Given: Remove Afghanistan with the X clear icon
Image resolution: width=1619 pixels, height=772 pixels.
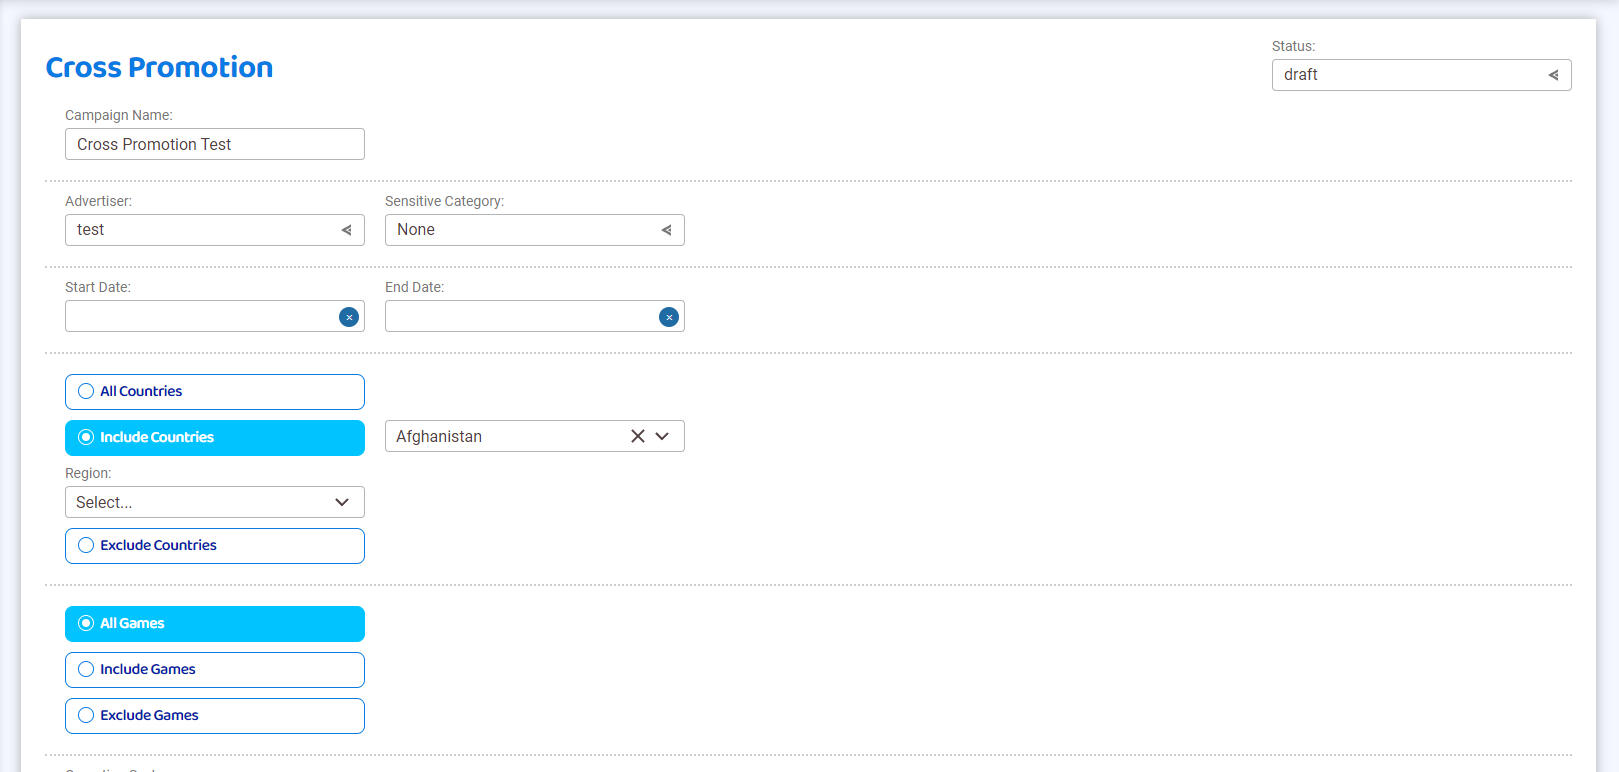Looking at the screenshot, I should coord(637,436).
